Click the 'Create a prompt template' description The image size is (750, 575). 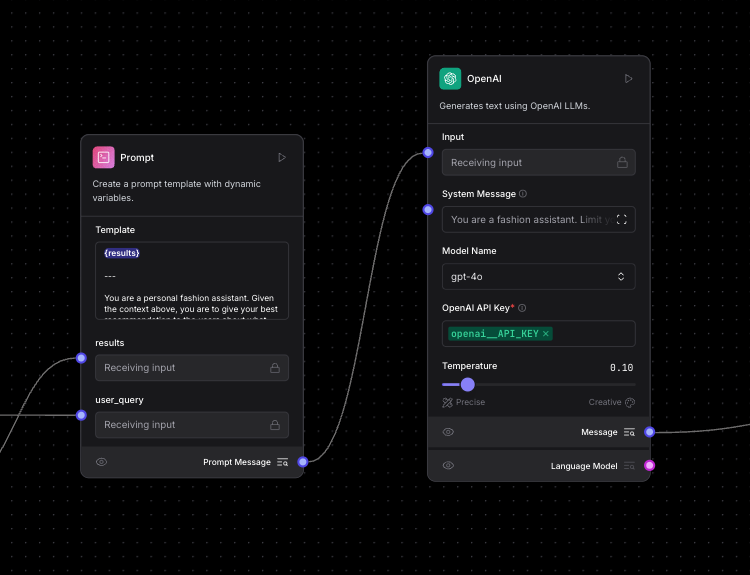(176, 190)
